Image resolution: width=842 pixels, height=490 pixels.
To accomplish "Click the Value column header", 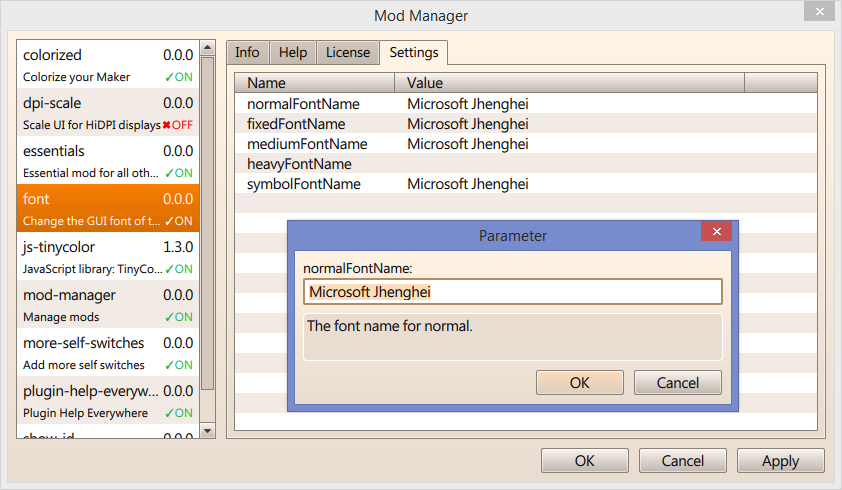I will [570, 83].
